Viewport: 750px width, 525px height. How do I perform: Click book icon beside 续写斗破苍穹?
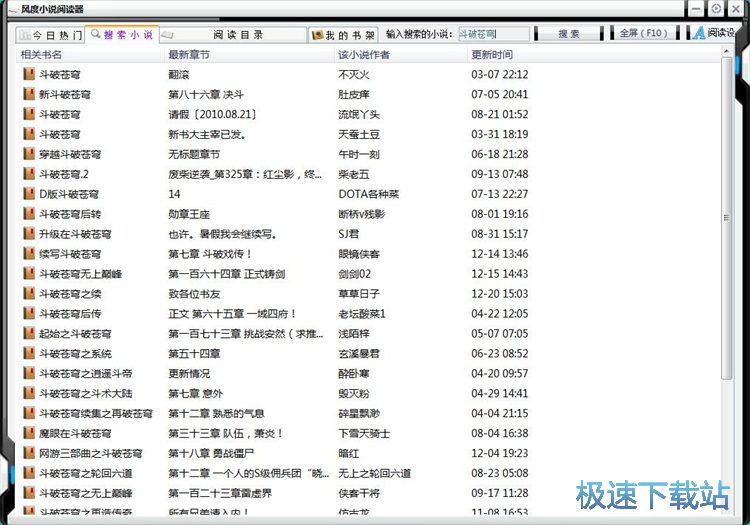click(x=29, y=253)
